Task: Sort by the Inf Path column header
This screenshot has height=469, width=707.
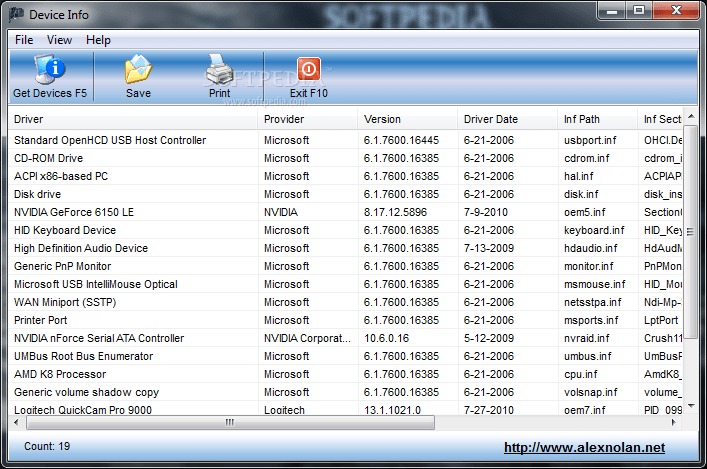Action: [598, 119]
